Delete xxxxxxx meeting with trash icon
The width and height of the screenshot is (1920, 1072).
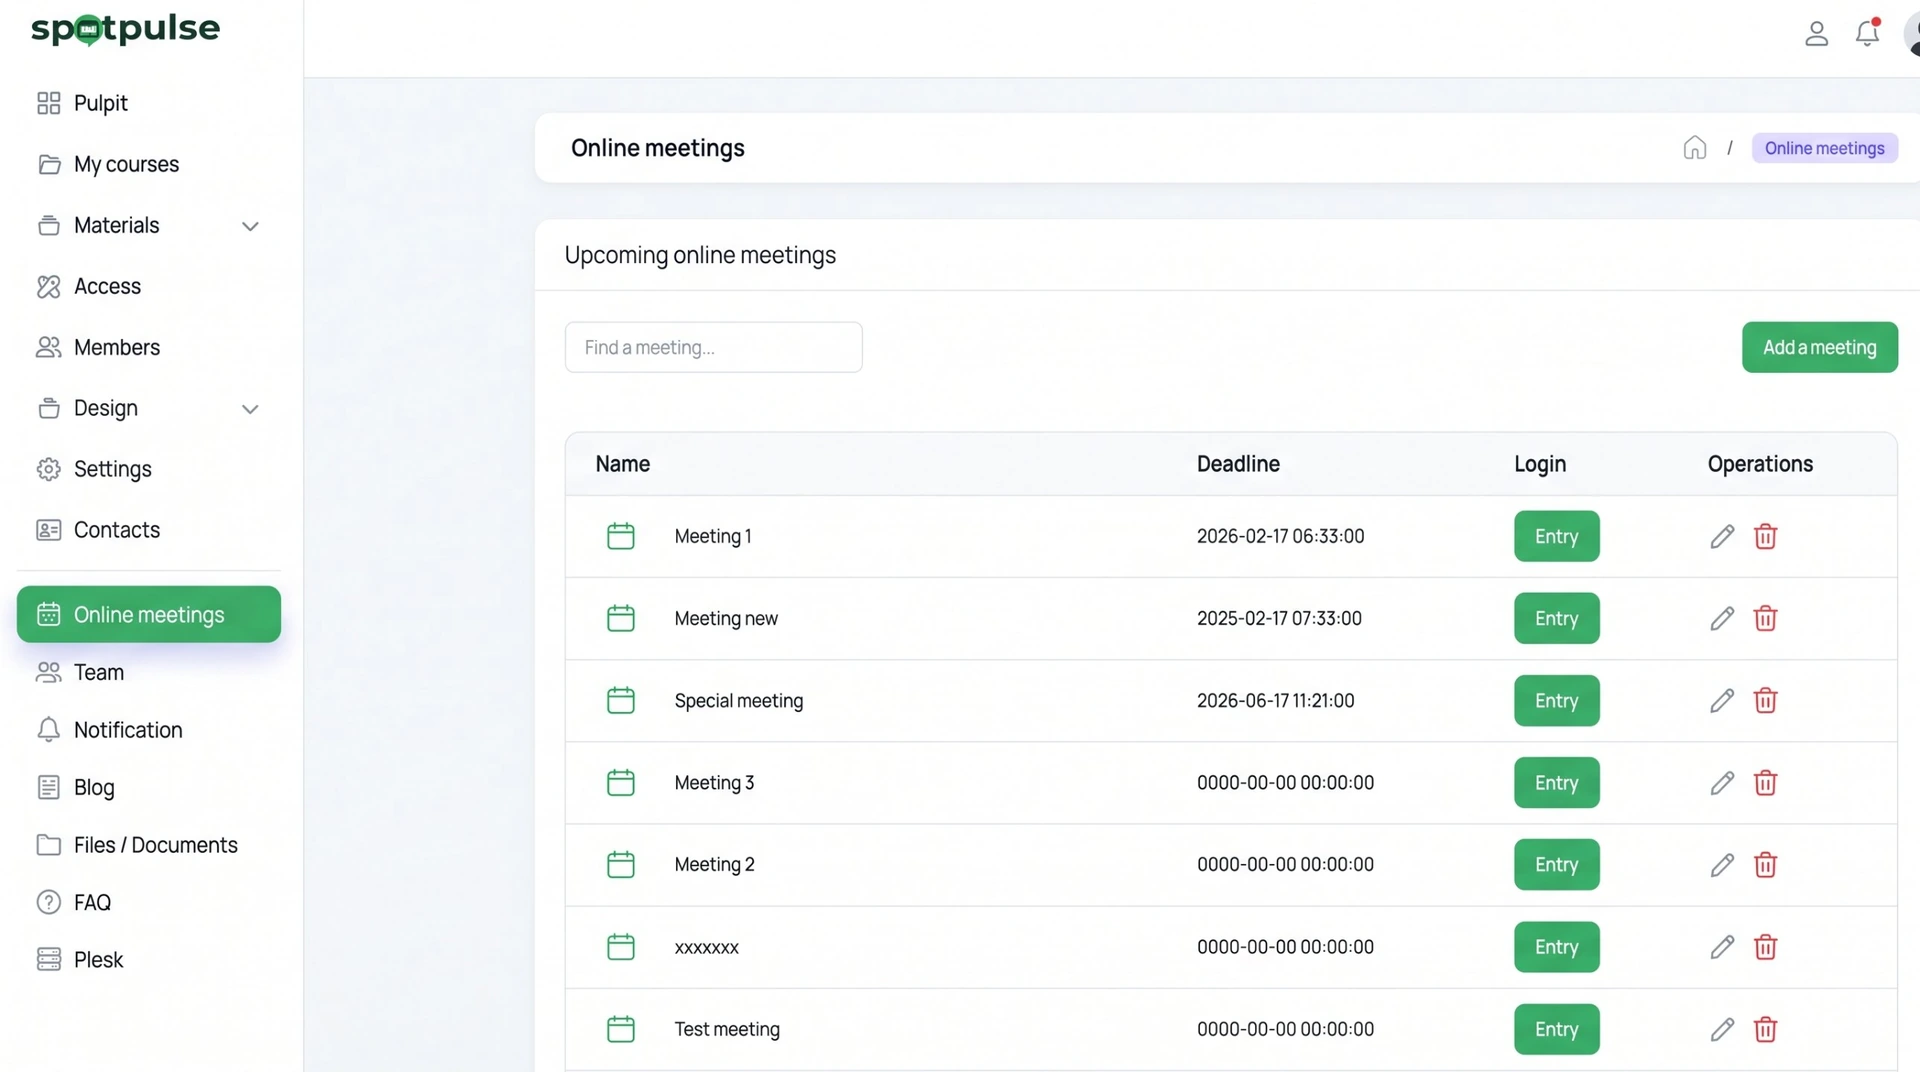point(1765,946)
